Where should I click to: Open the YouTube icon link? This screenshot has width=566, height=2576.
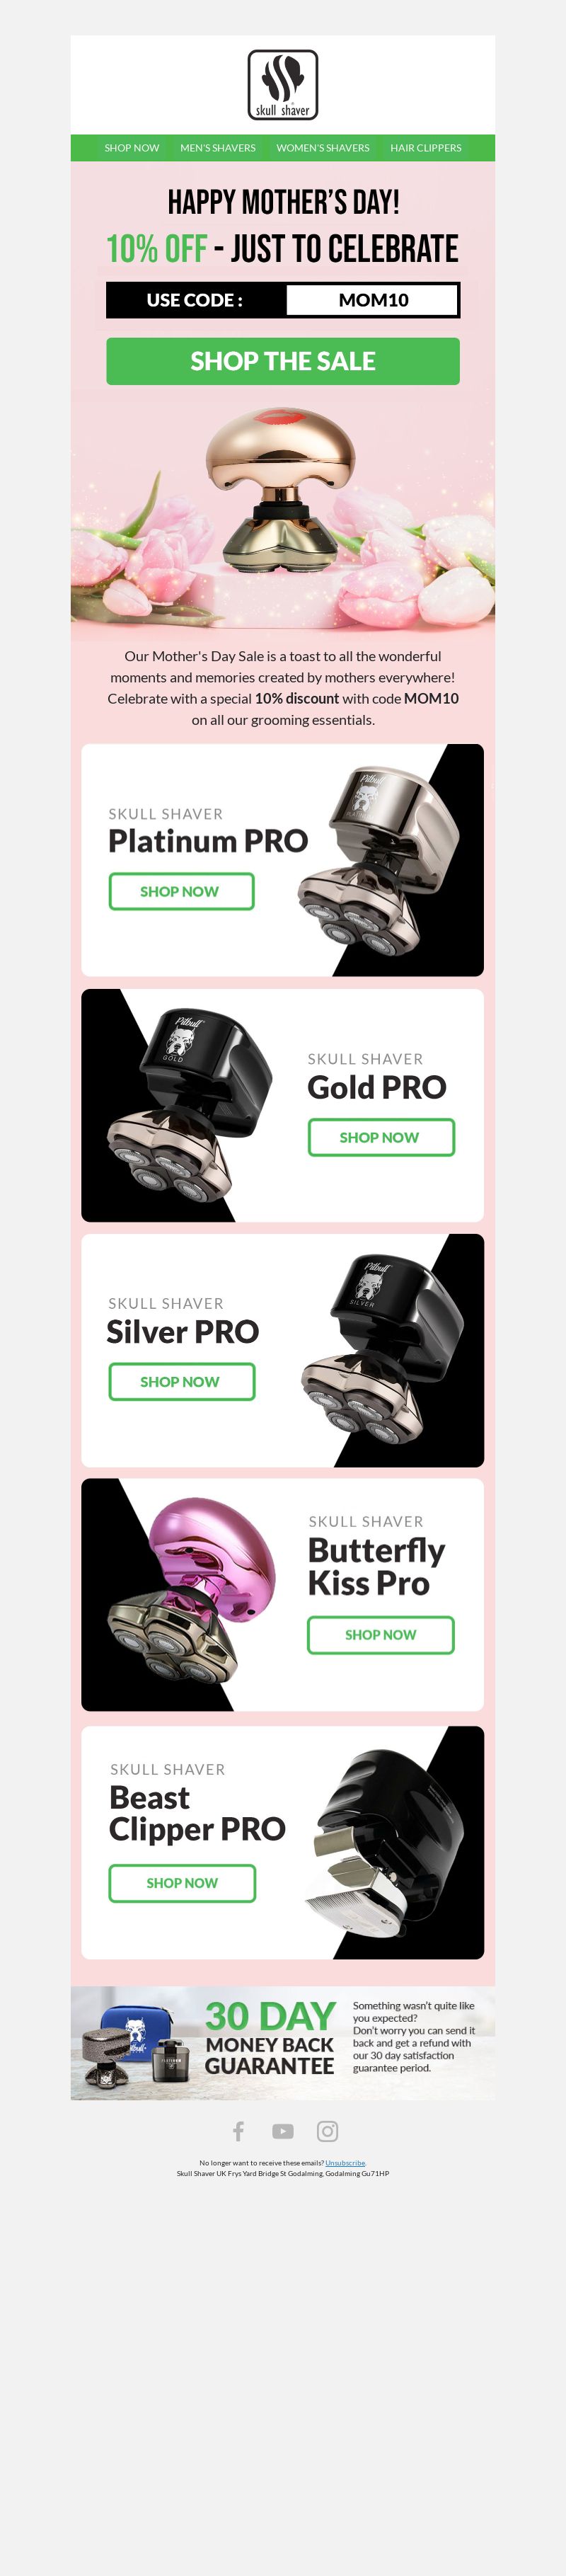point(283,2131)
